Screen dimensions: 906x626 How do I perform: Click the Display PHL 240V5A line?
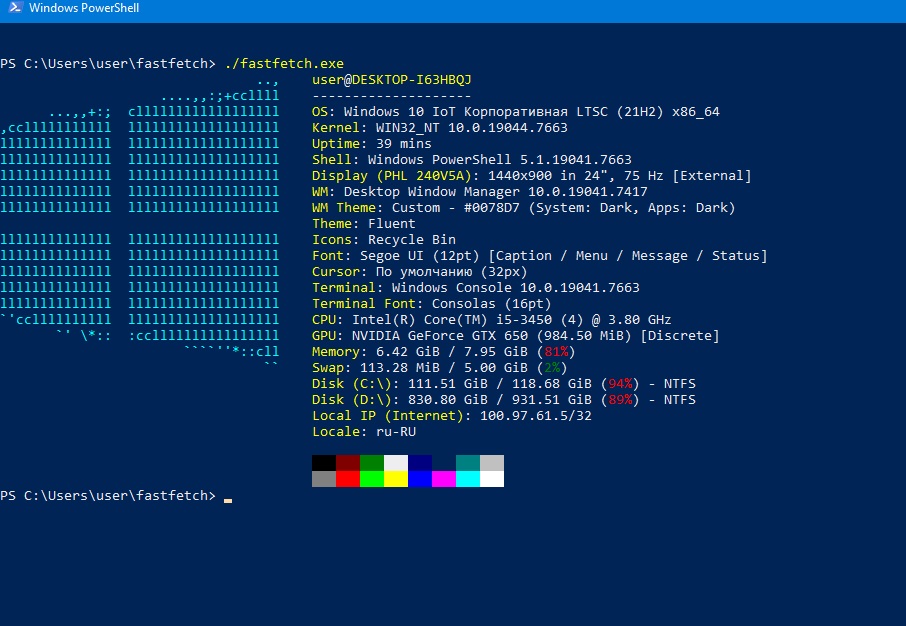(532, 176)
